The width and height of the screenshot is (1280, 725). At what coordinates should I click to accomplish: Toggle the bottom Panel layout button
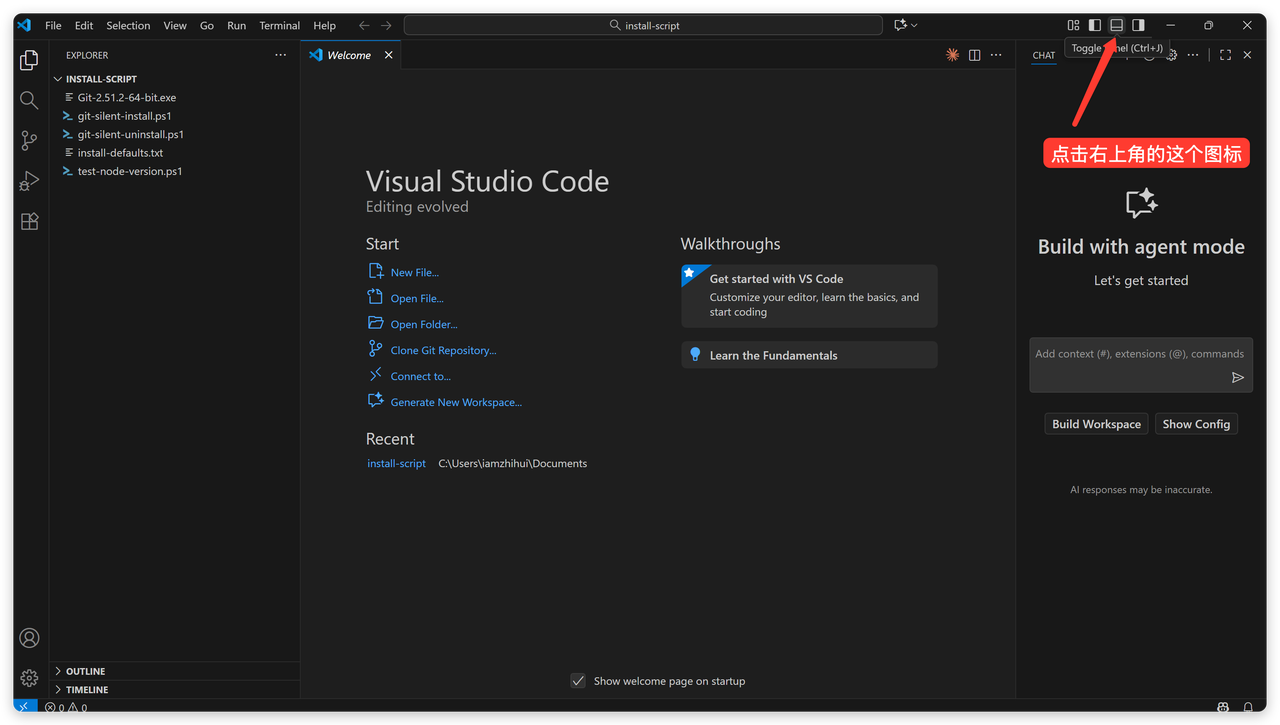[1117, 25]
